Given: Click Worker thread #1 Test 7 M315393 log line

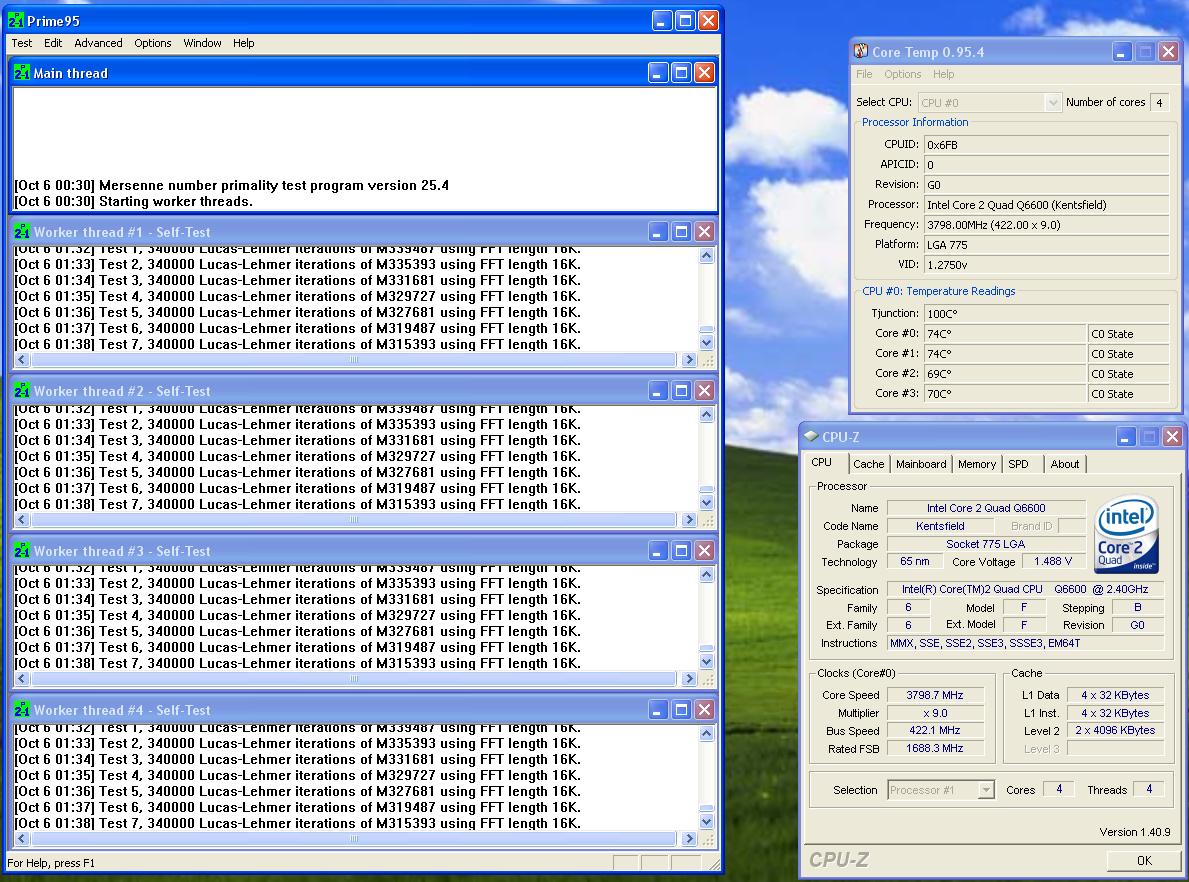Looking at the screenshot, I should pyautogui.click(x=297, y=344).
